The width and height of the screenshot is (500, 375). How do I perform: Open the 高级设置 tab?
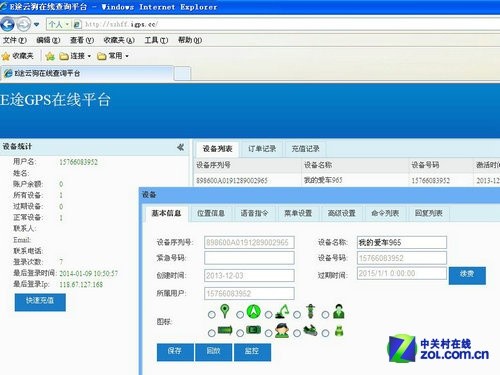[x=342, y=213]
